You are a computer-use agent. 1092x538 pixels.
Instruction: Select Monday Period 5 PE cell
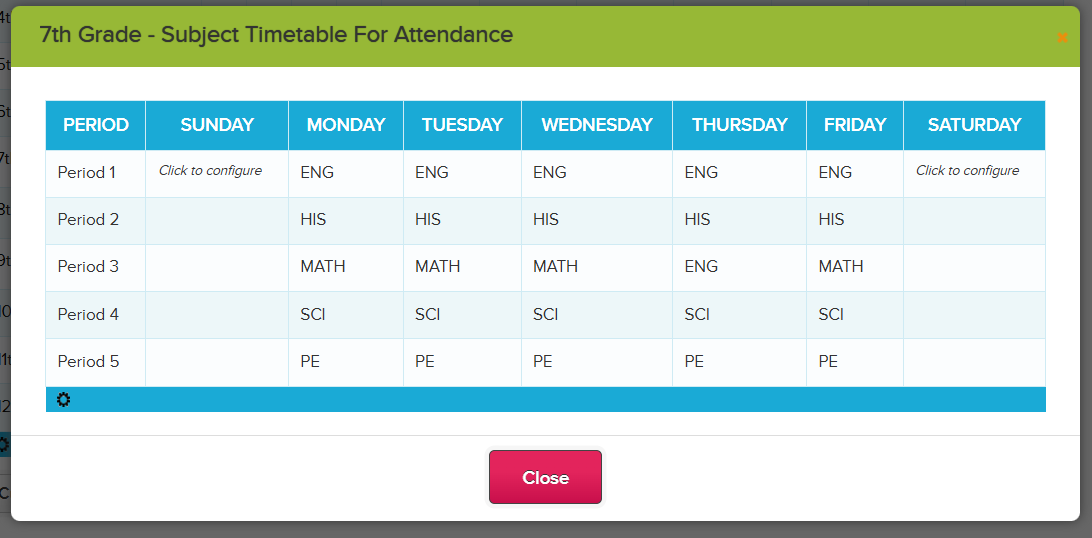point(345,362)
